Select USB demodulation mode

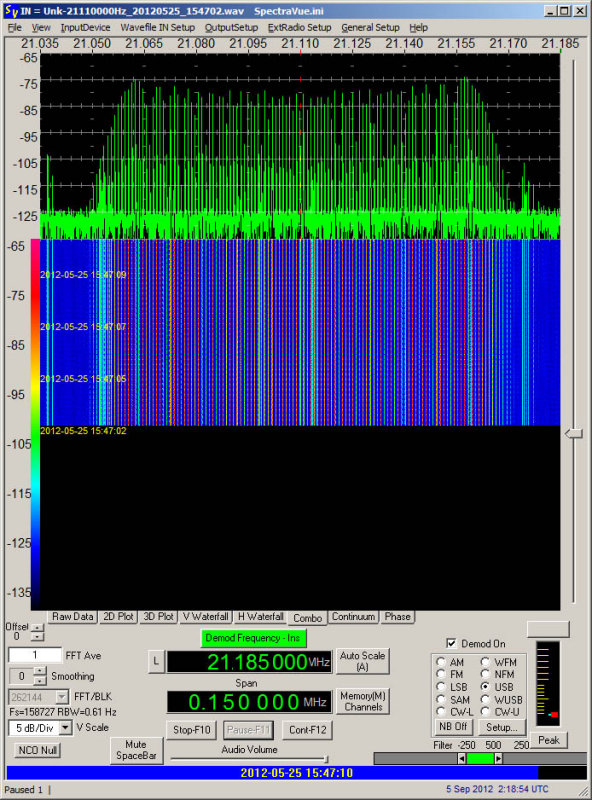tap(485, 687)
